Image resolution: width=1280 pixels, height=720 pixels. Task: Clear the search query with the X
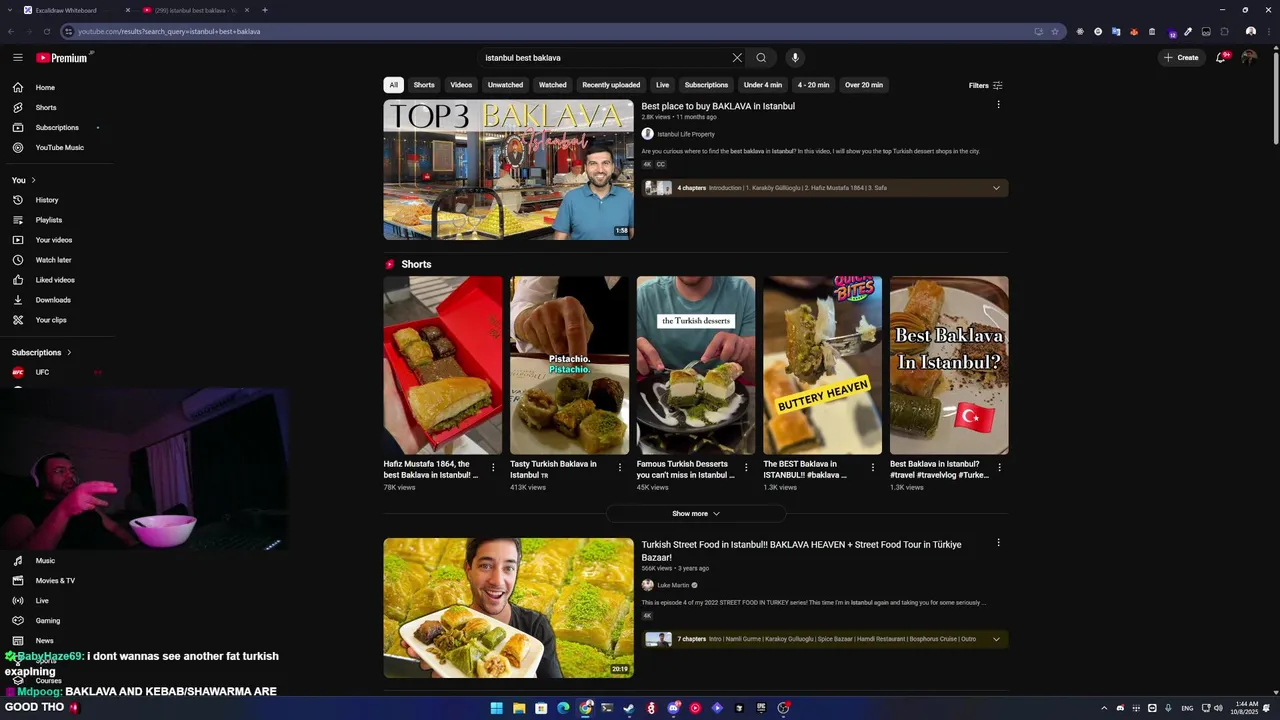(x=737, y=58)
